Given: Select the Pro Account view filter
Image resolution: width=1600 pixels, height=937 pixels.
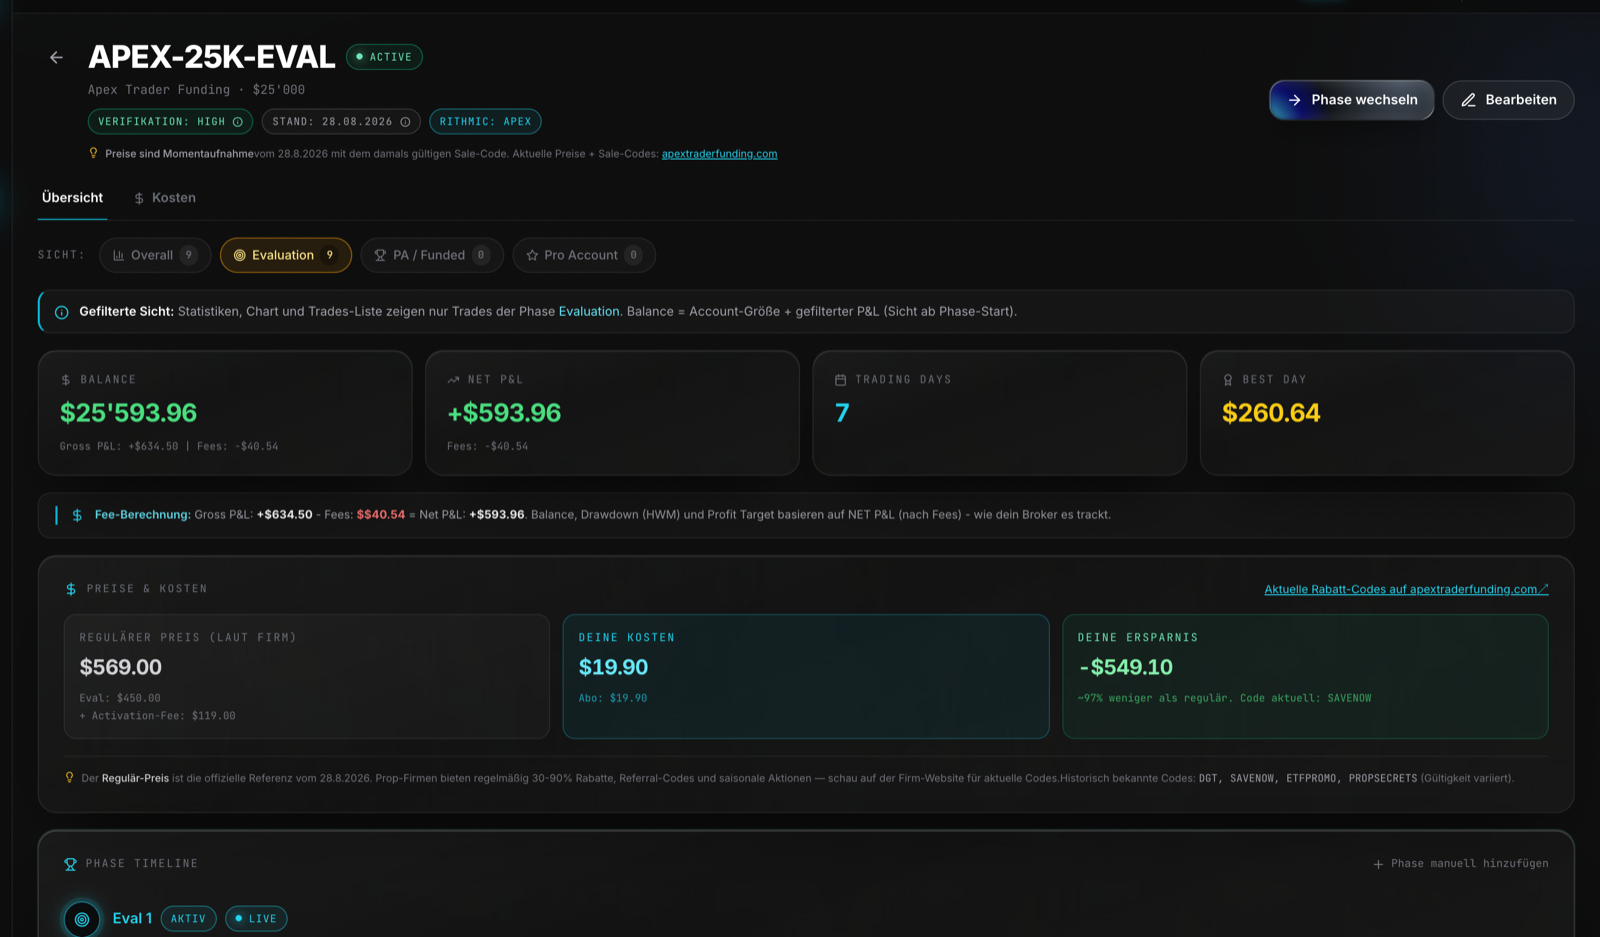Looking at the screenshot, I should (x=584, y=255).
